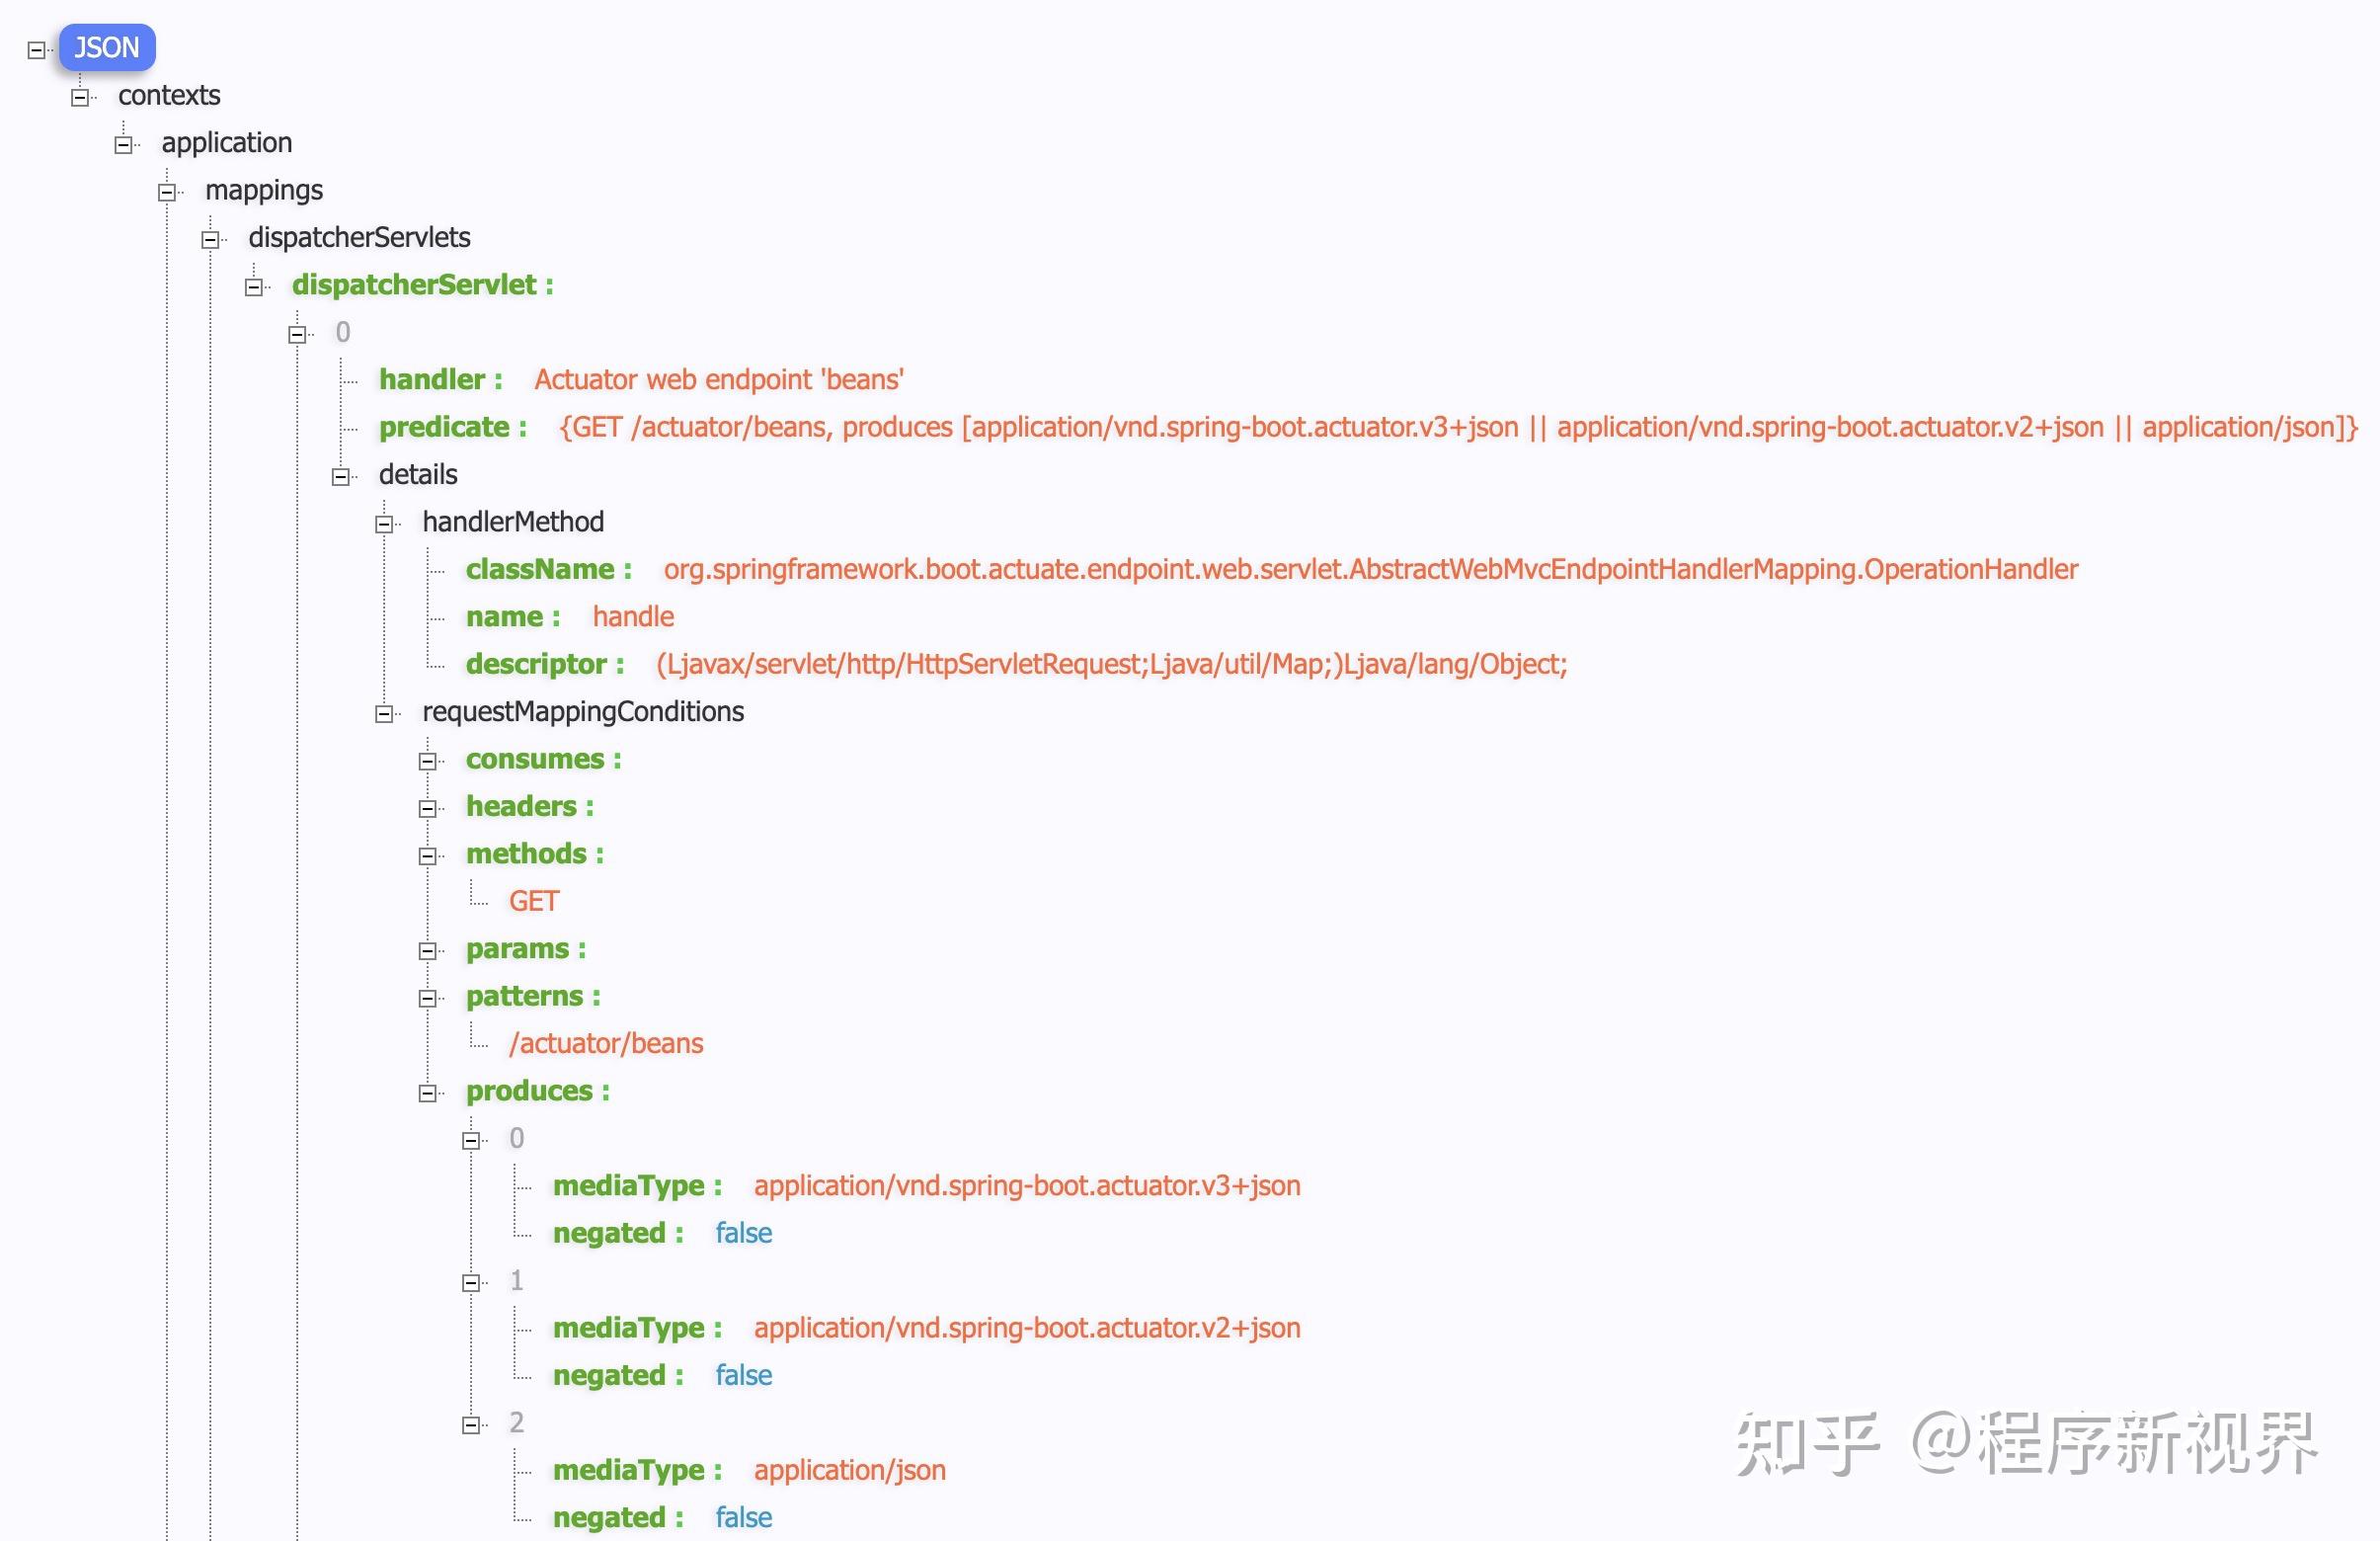This screenshot has height=1541, width=2380.
Task: Click the blue JSON root badge
Action: (106, 46)
